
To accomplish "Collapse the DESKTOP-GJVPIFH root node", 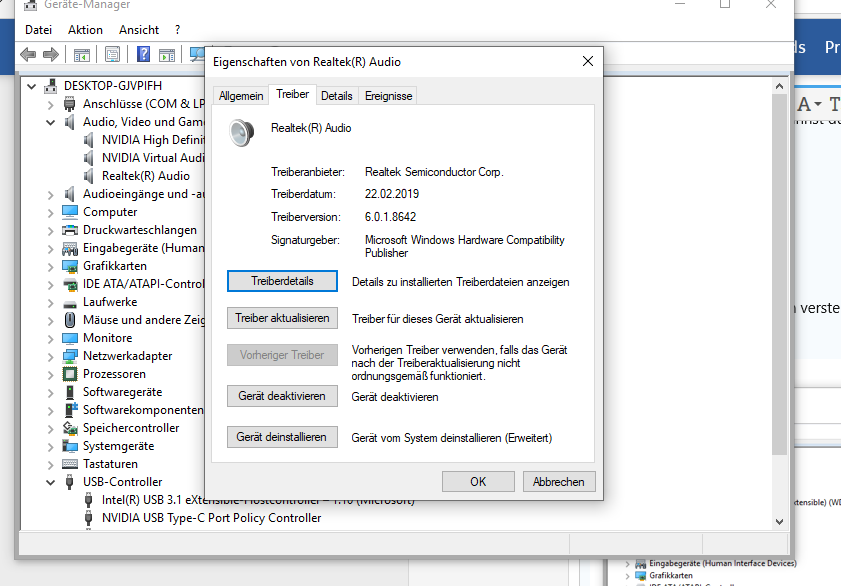I will pyautogui.click(x=32, y=86).
